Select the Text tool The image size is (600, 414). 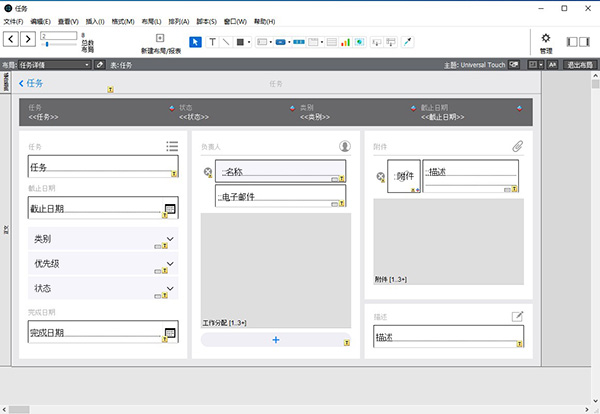[212, 42]
